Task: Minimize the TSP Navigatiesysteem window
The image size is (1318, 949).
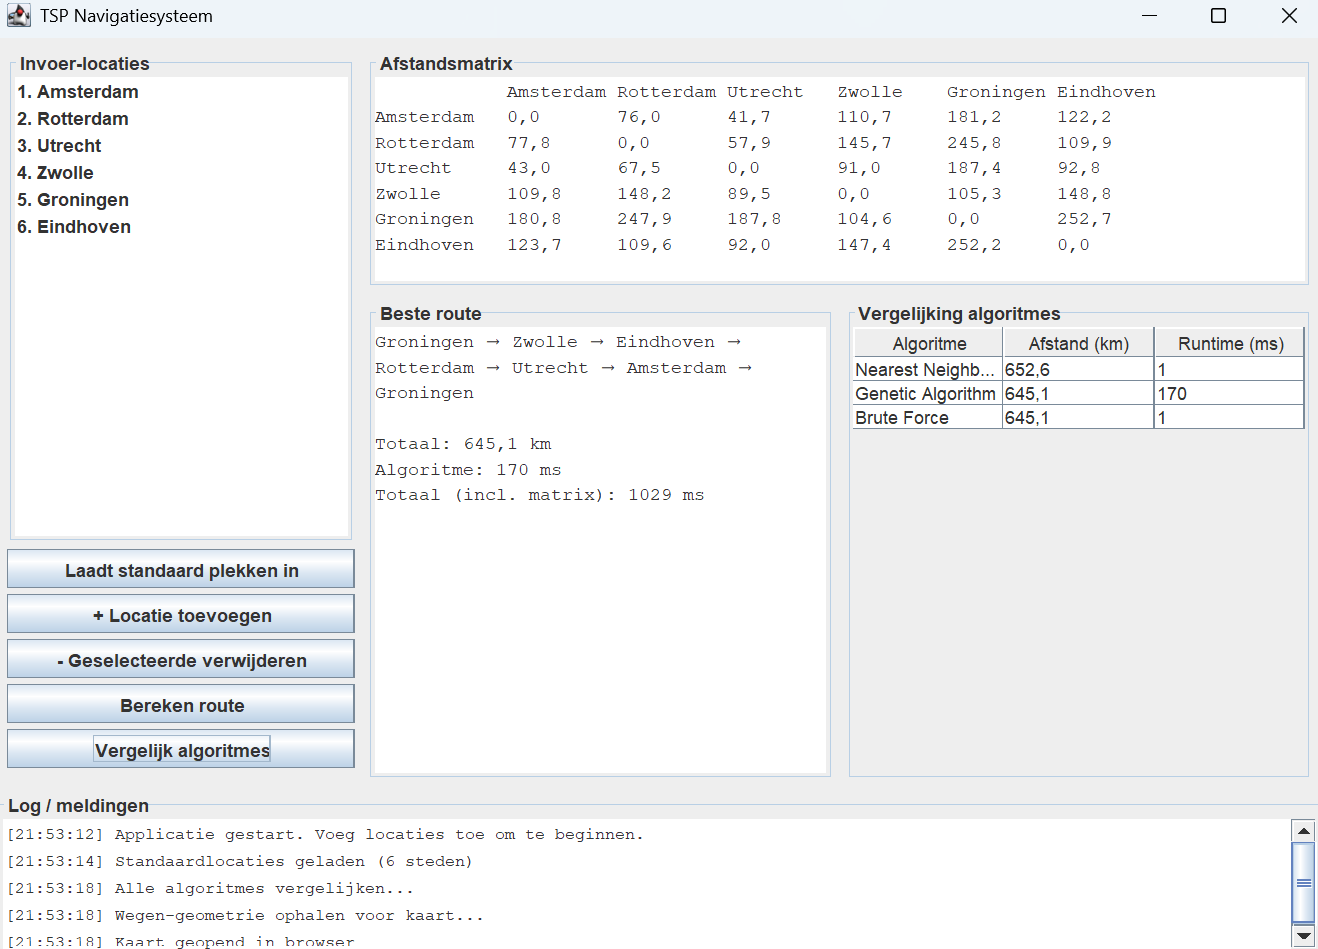Action: click(x=1149, y=16)
